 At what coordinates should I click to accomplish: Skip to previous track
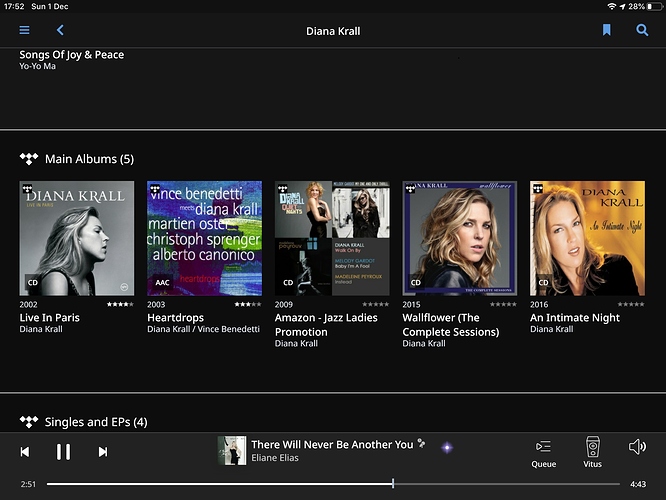[x=25, y=452]
